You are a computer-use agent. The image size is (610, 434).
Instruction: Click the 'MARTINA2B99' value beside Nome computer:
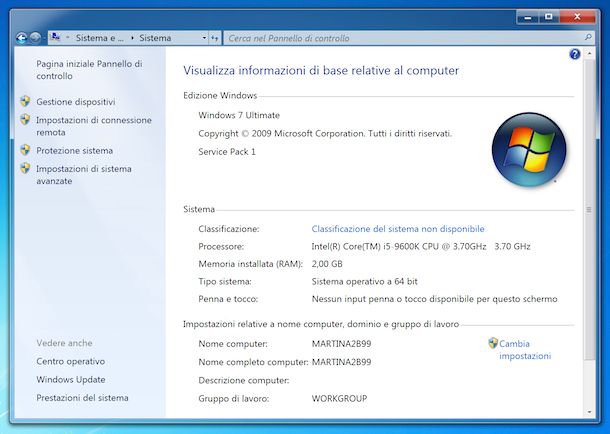point(341,344)
